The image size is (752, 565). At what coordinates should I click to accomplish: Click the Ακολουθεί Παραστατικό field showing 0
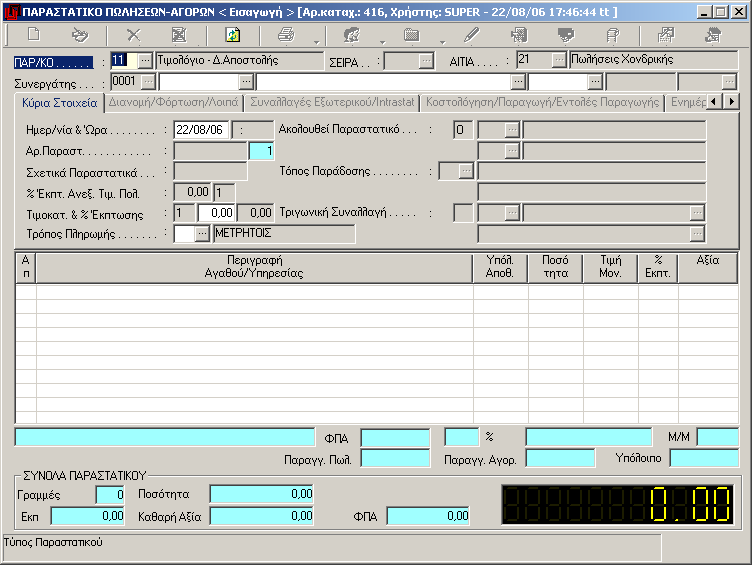click(x=463, y=130)
